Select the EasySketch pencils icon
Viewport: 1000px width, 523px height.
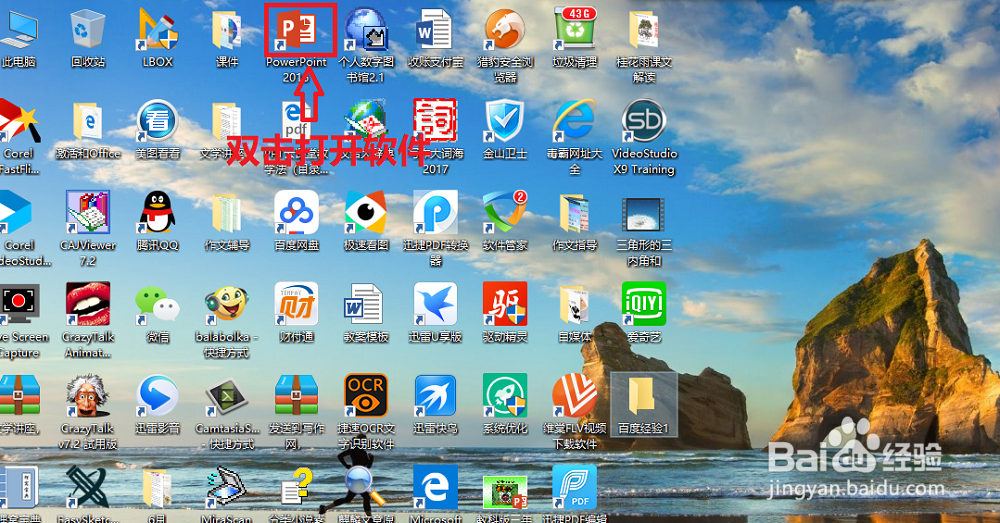[87, 487]
